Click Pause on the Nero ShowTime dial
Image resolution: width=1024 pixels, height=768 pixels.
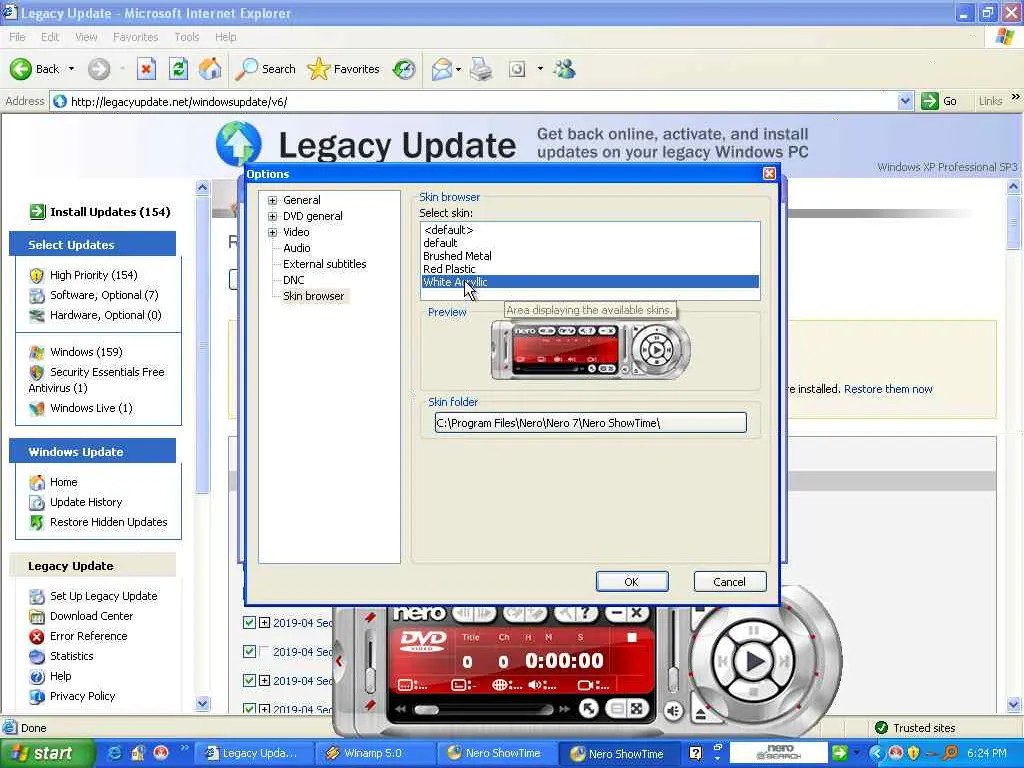(753, 630)
